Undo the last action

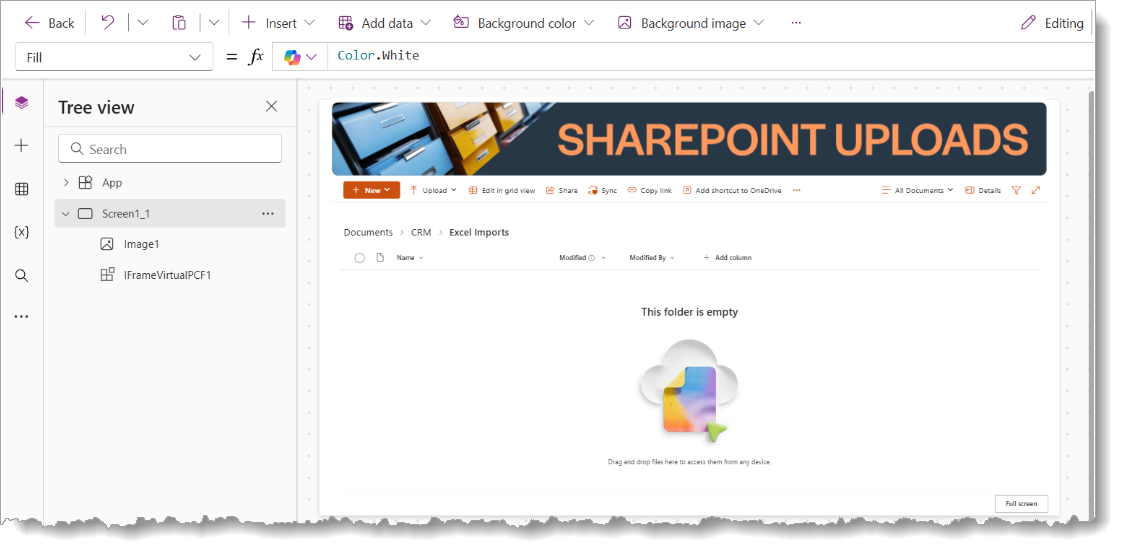[x=107, y=23]
